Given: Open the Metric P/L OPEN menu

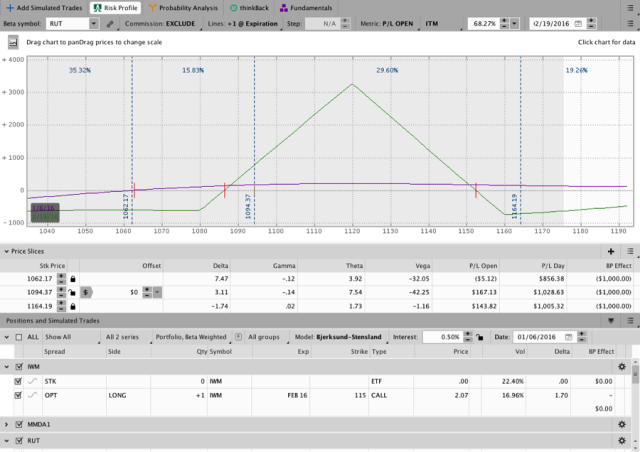Looking at the screenshot, I should point(387,24).
